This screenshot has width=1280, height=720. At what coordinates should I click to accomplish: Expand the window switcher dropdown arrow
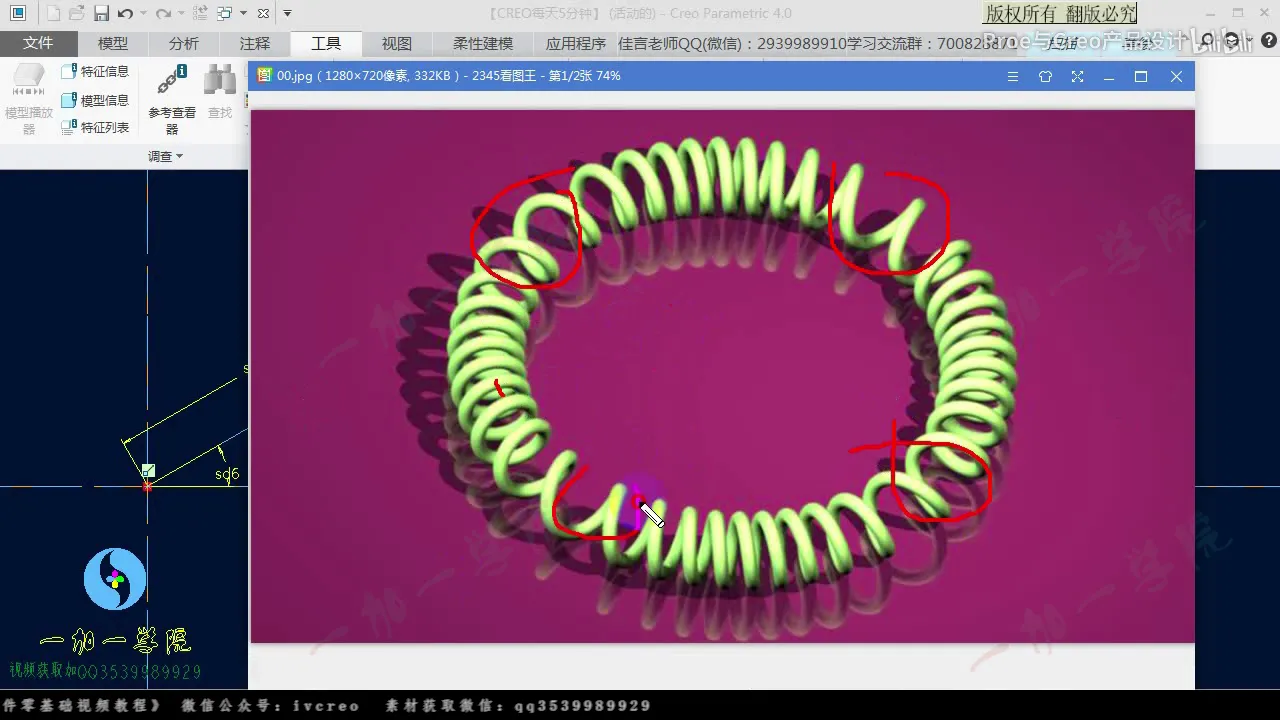(x=243, y=14)
